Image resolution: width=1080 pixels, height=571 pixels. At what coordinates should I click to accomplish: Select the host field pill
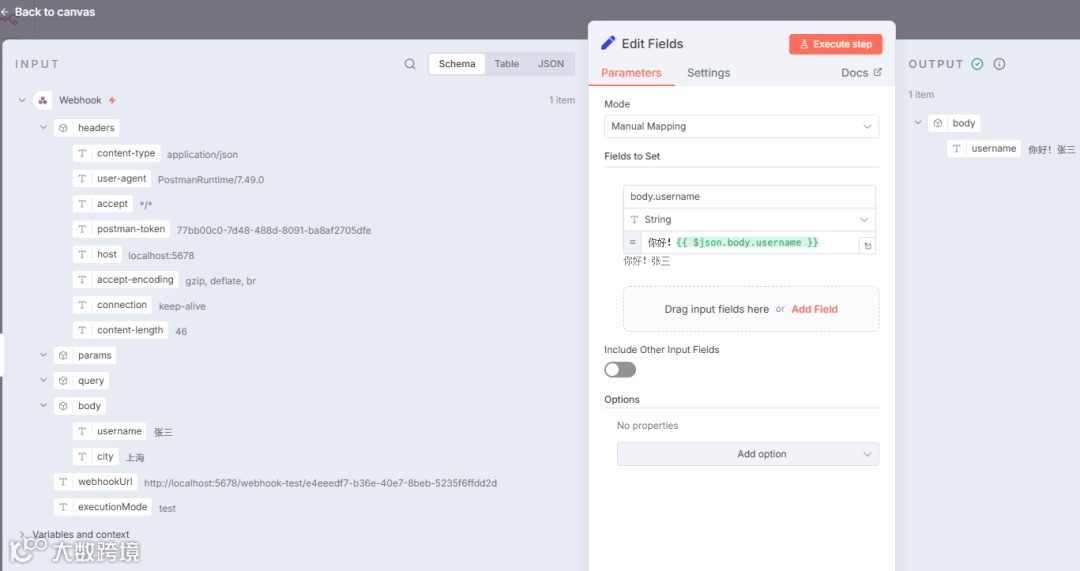pos(97,255)
